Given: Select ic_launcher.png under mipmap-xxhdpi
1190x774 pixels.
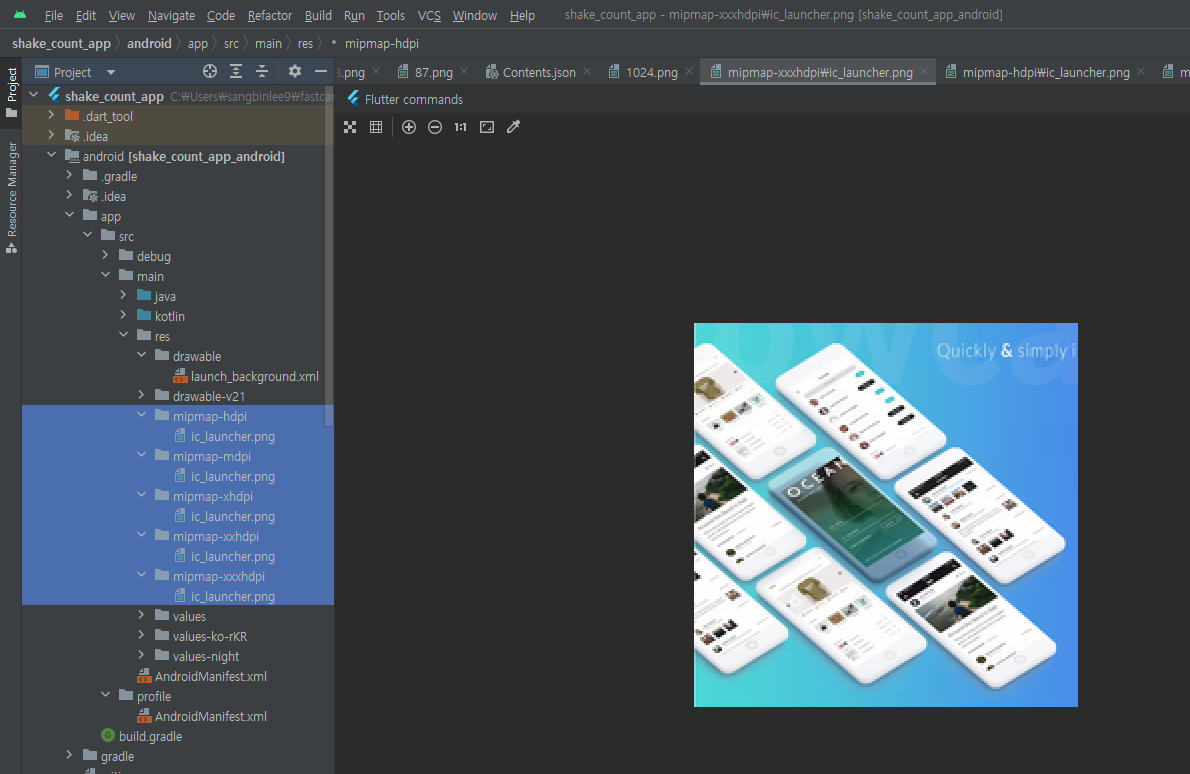Looking at the screenshot, I should click(225, 556).
